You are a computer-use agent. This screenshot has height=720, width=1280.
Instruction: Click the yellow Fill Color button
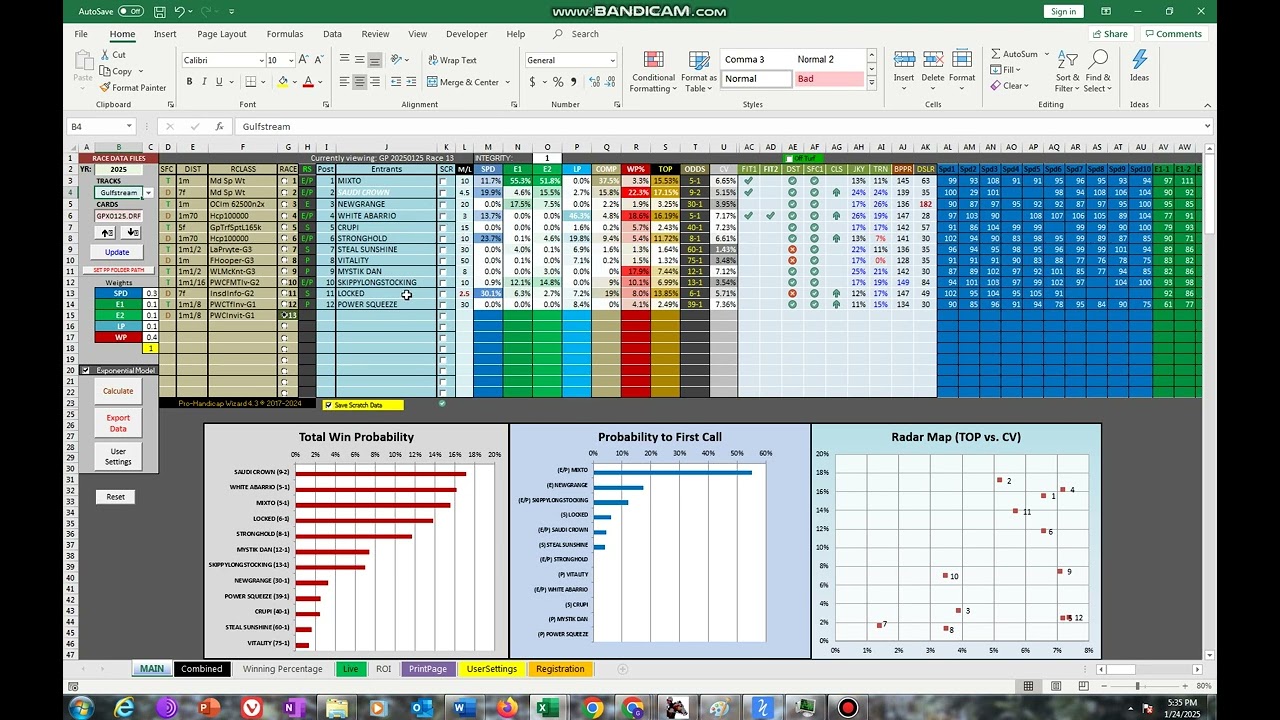click(x=283, y=82)
